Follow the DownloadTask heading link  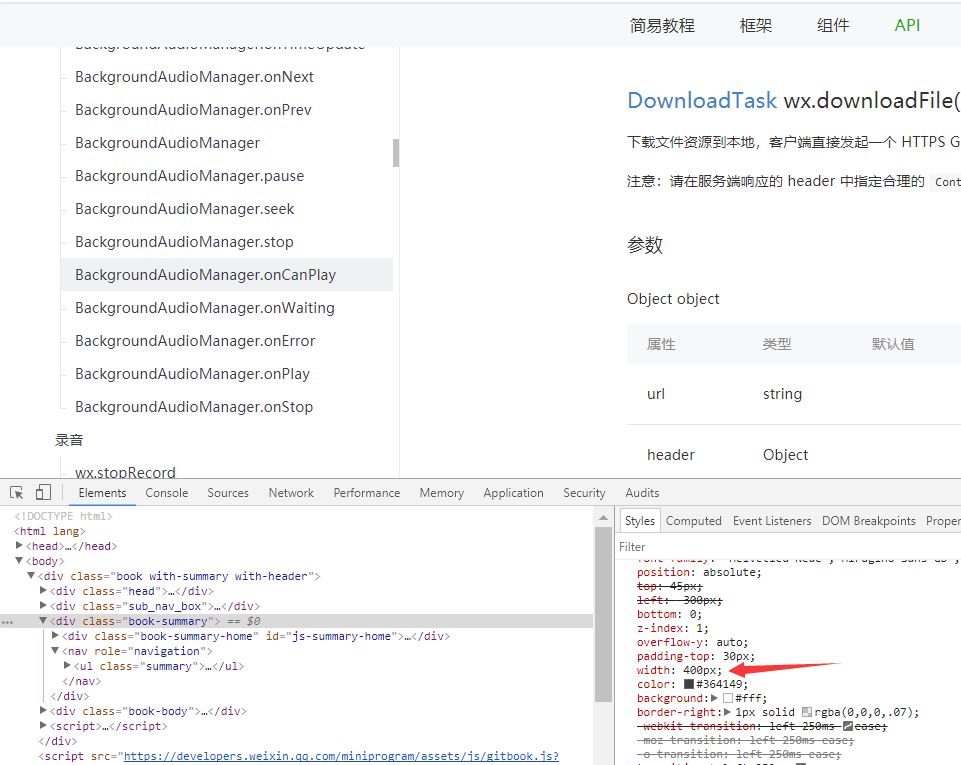(702, 100)
